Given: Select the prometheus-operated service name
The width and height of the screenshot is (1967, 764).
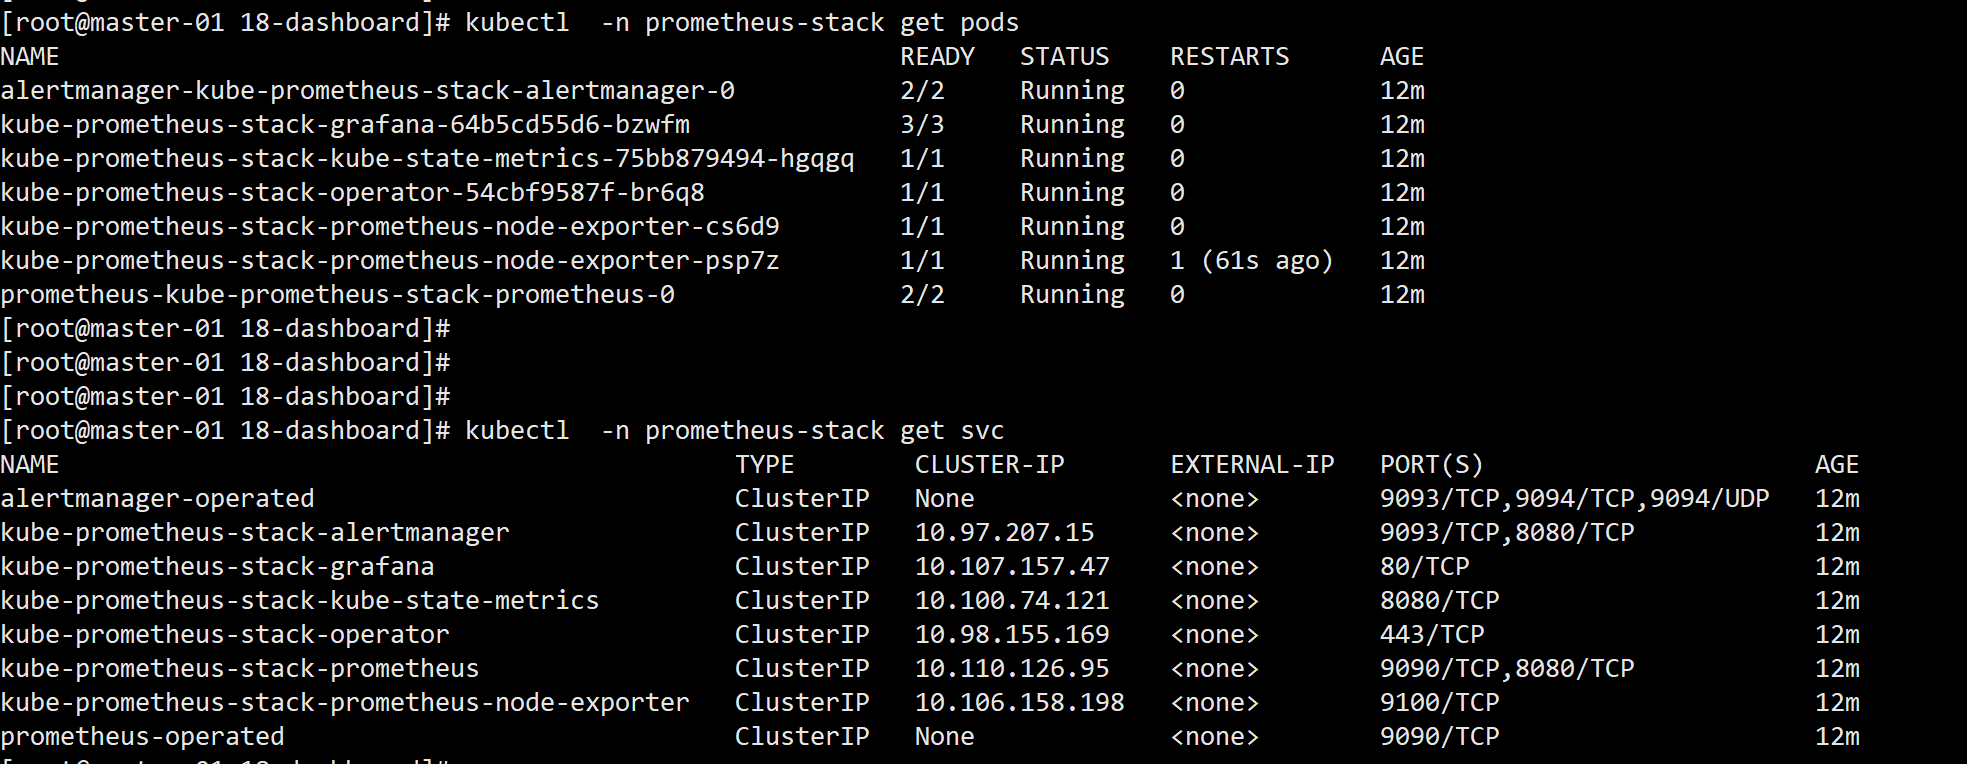Looking at the screenshot, I should click(x=143, y=737).
